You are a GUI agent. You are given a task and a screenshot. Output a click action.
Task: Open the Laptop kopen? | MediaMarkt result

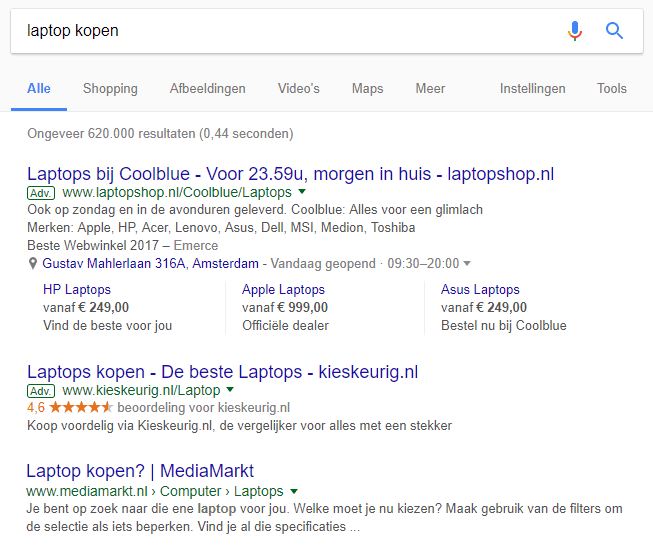[140, 471]
